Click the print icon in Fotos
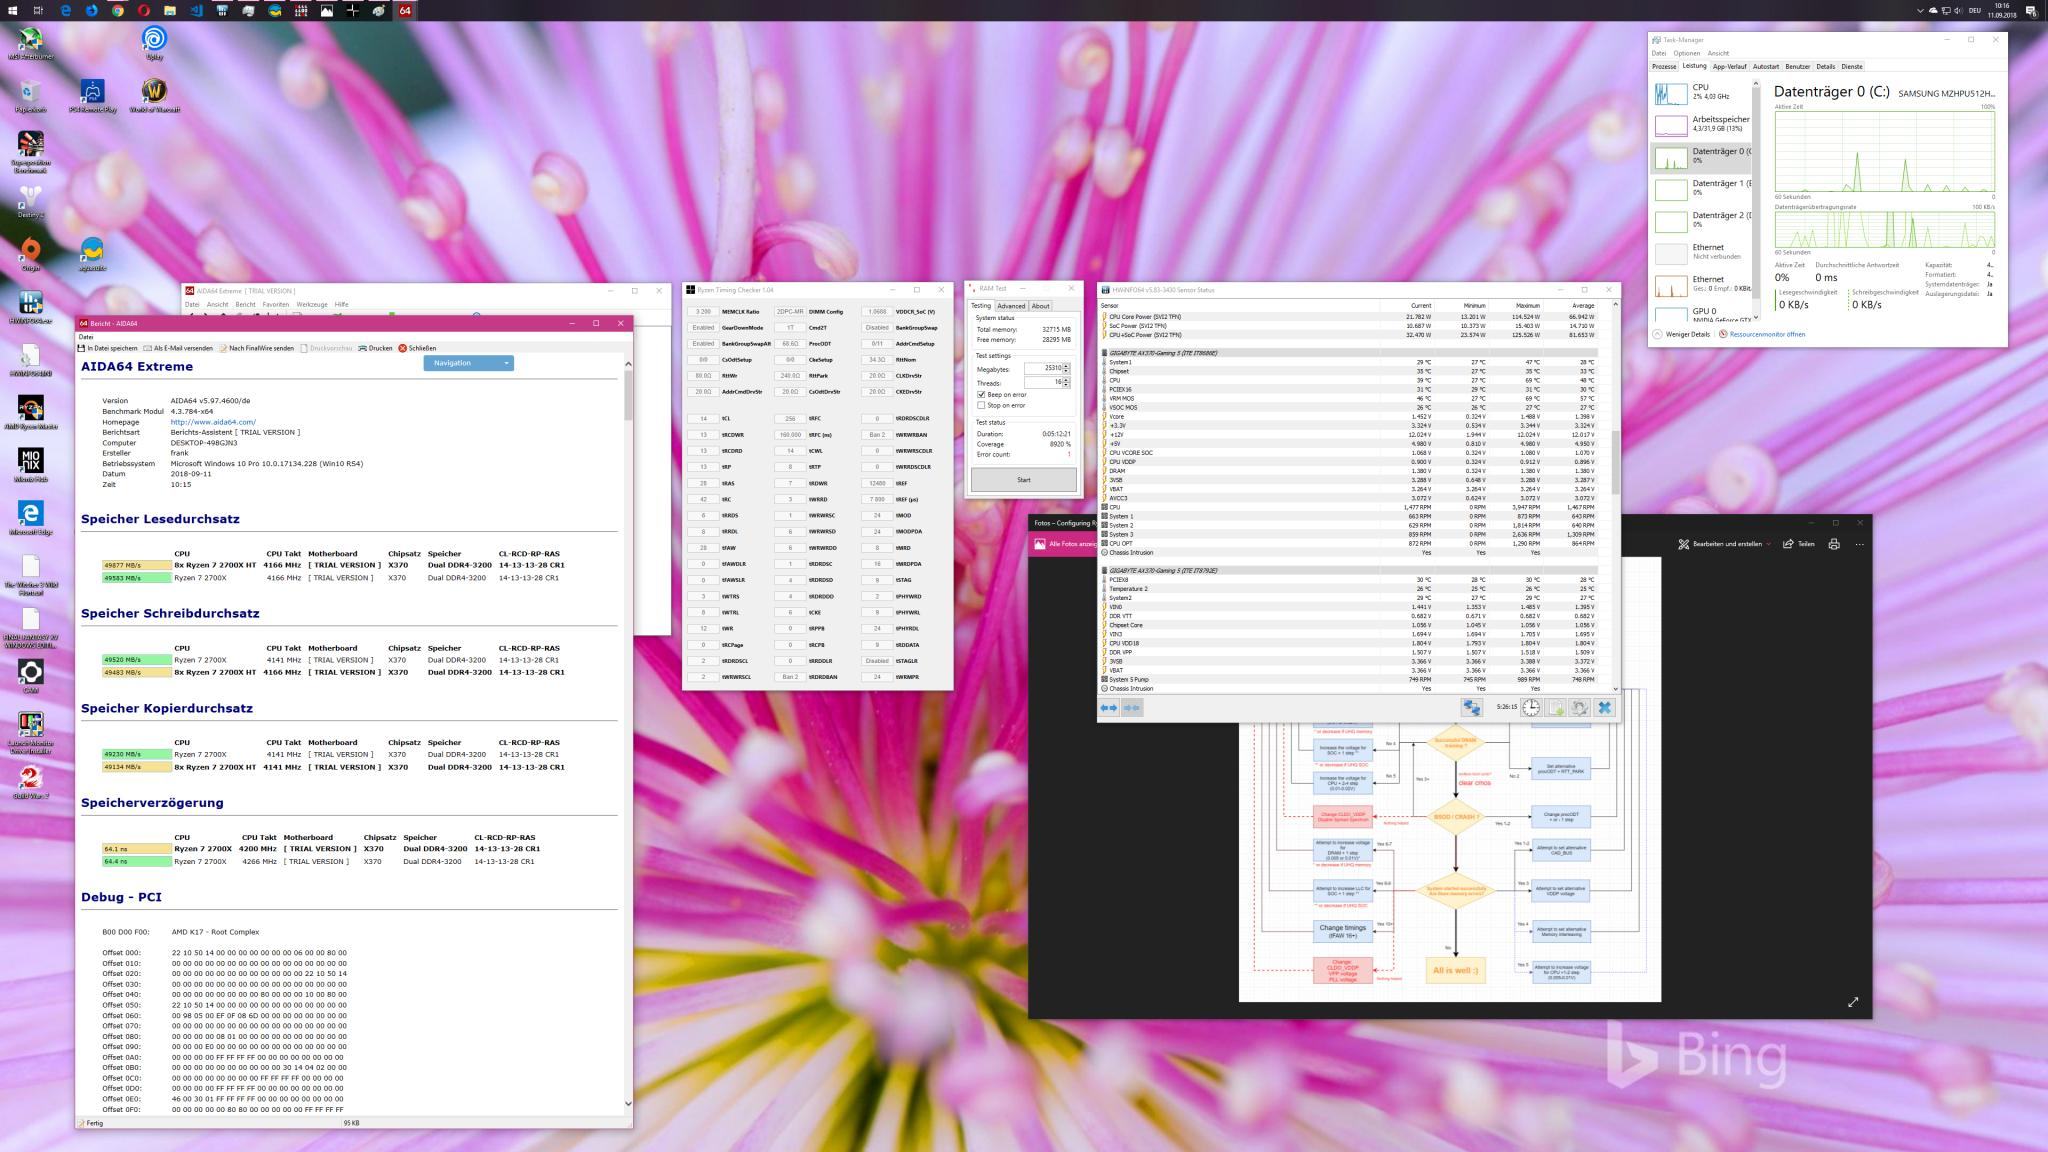The width and height of the screenshot is (2048, 1152). click(x=1833, y=544)
